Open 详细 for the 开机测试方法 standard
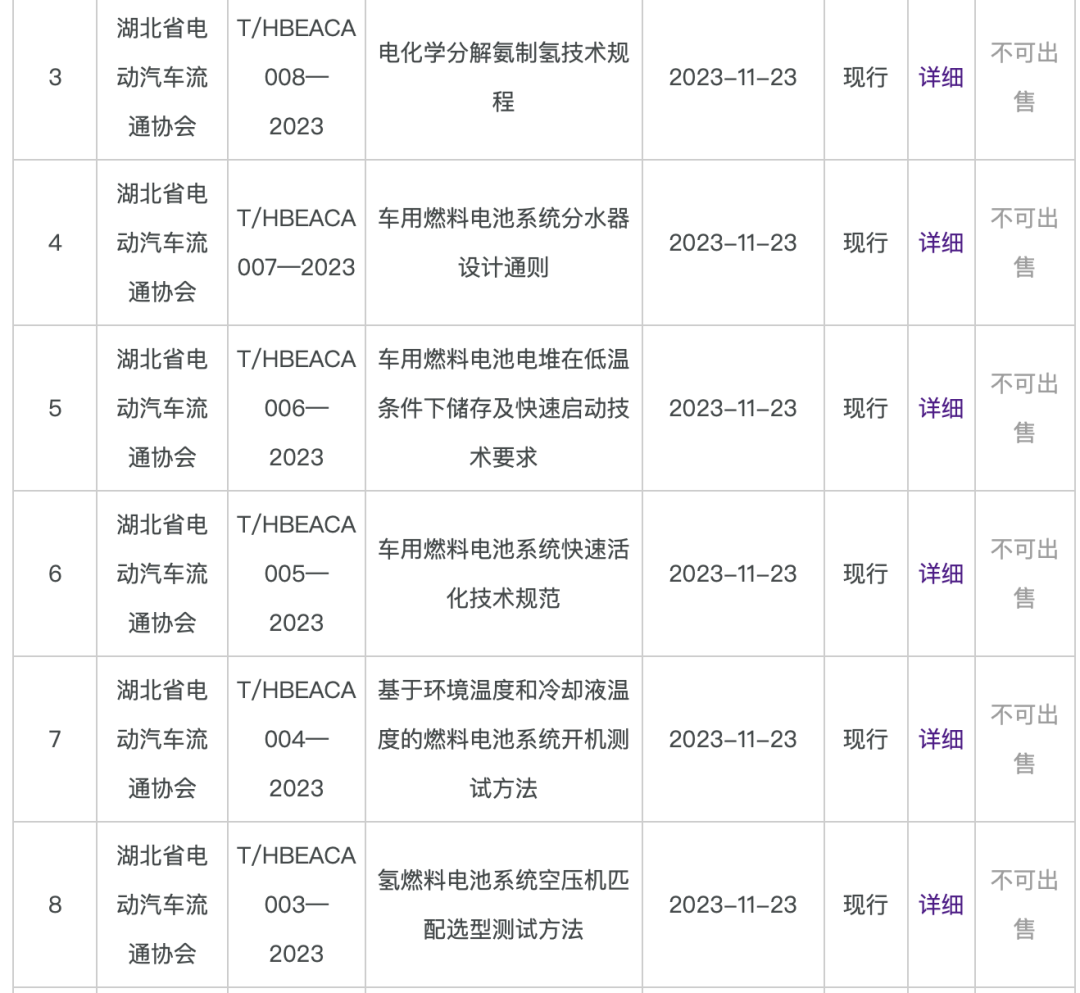The height and width of the screenshot is (993, 1080). (x=939, y=740)
